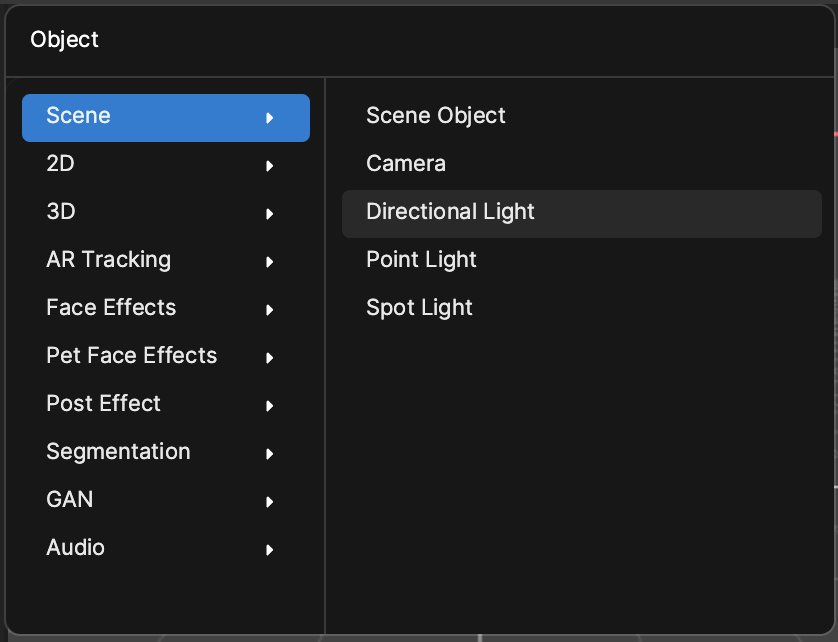Image resolution: width=838 pixels, height=642 pixels.
Task: Expand arrow next to Audio
Action: click(270, 550)
